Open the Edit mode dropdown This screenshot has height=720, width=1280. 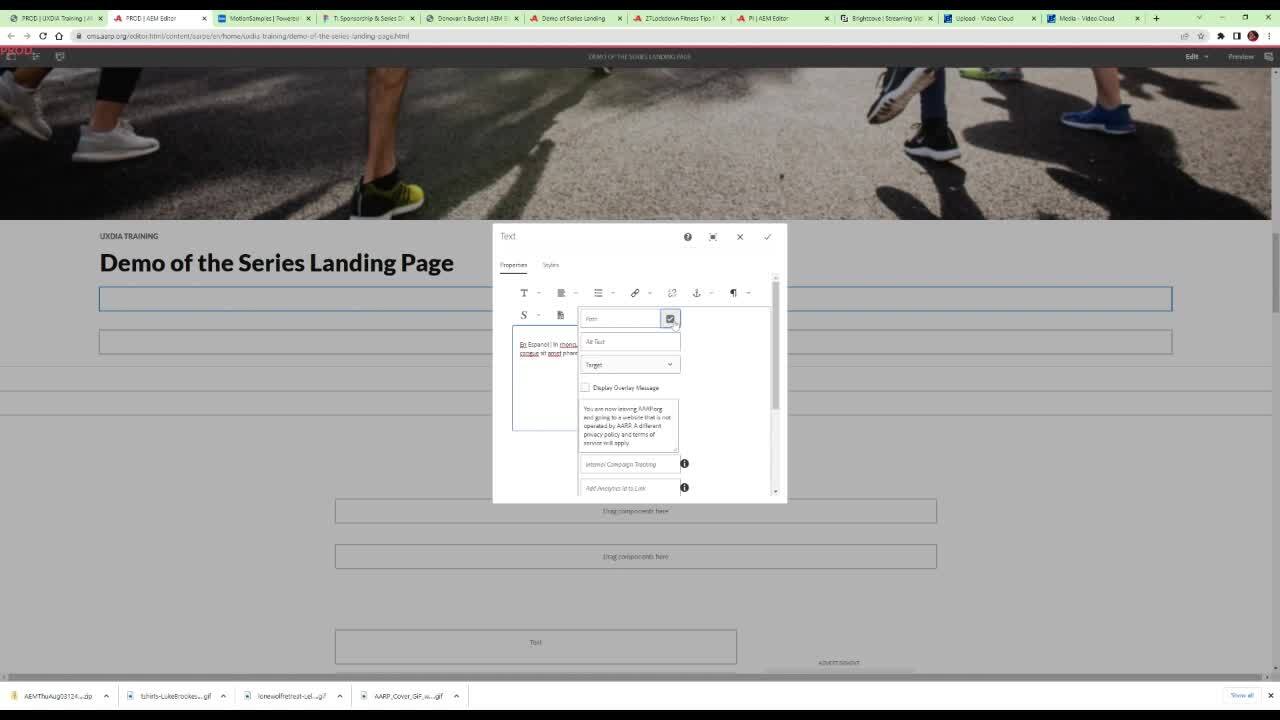[x=1196, y=57]
